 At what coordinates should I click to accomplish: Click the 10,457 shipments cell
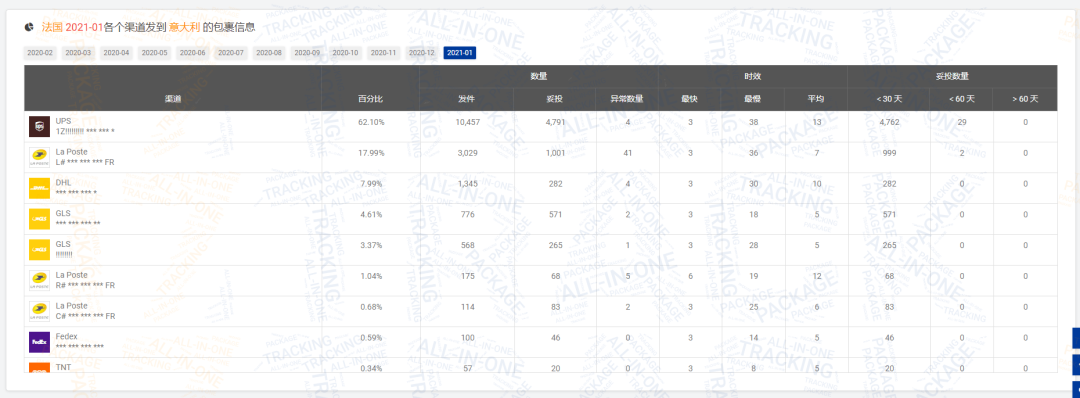pos(467,122)
